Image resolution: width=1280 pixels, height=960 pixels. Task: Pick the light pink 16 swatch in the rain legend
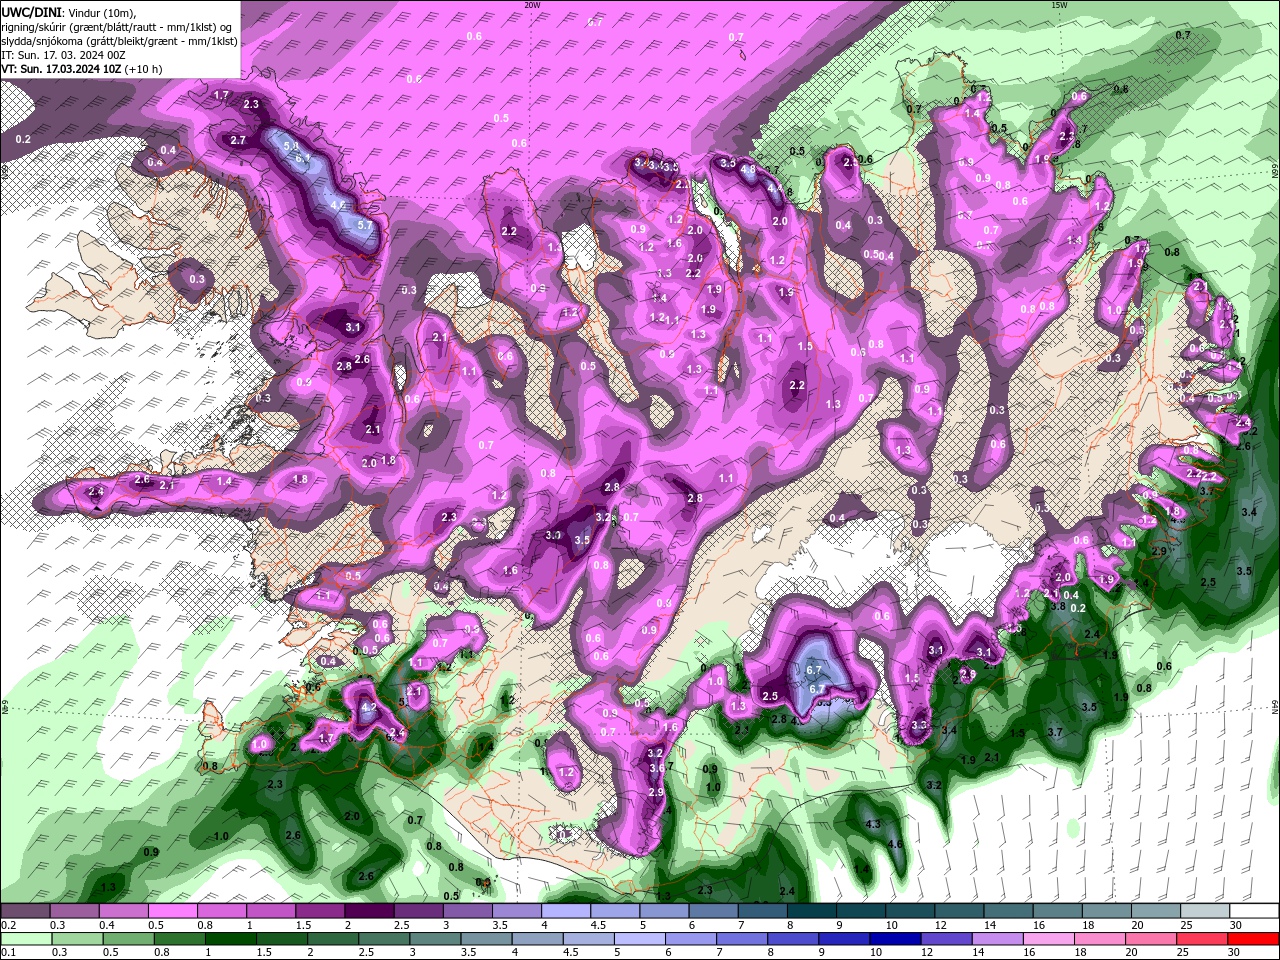coord(1047,939)
